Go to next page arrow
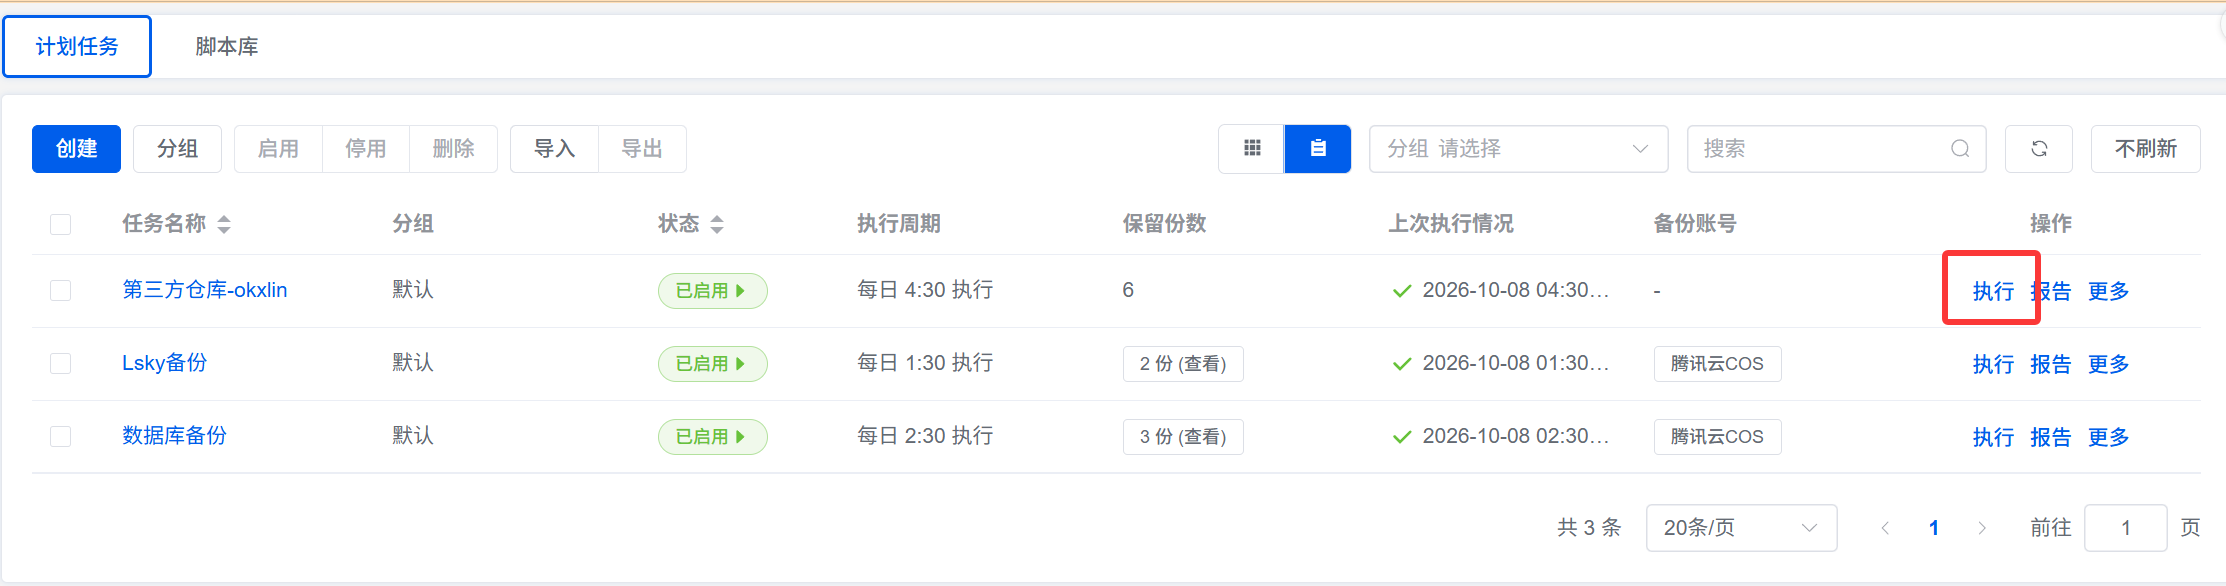Image resolution: width=2226 pixels, height=586 pixels. coord(1982,528)
